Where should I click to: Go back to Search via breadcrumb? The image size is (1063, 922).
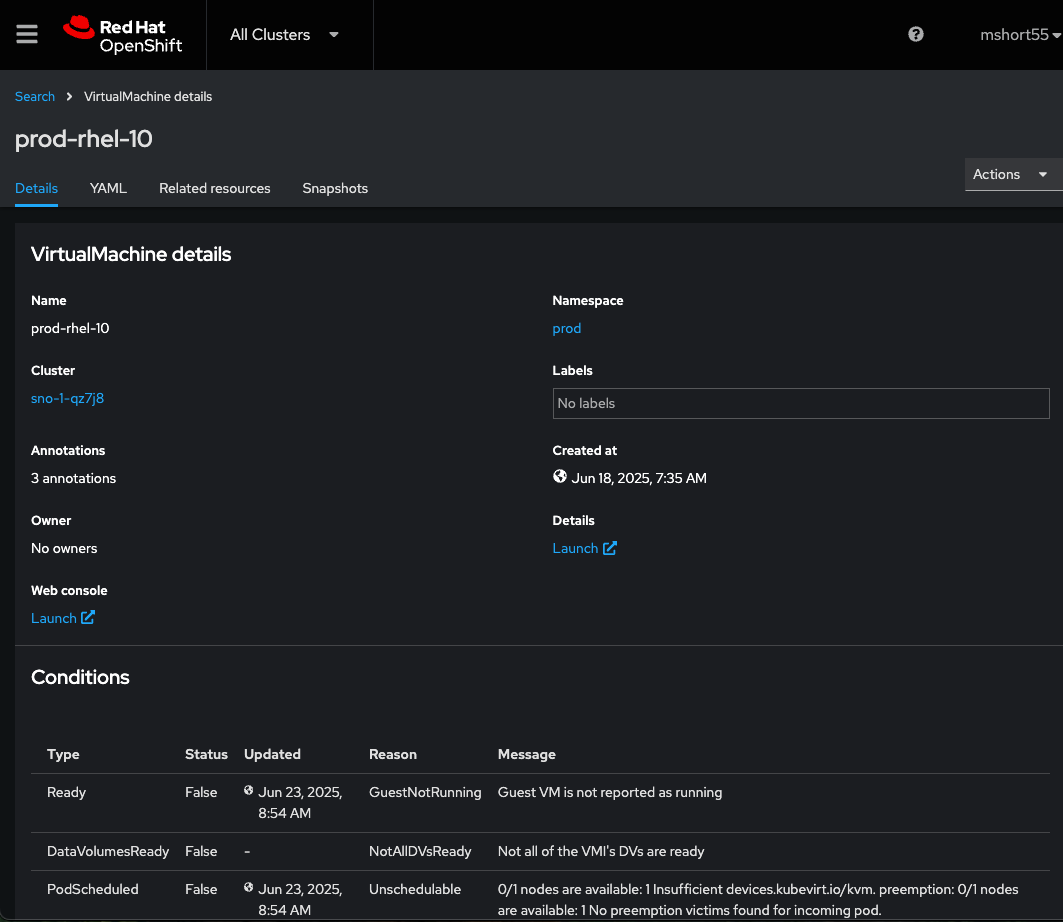35,97
